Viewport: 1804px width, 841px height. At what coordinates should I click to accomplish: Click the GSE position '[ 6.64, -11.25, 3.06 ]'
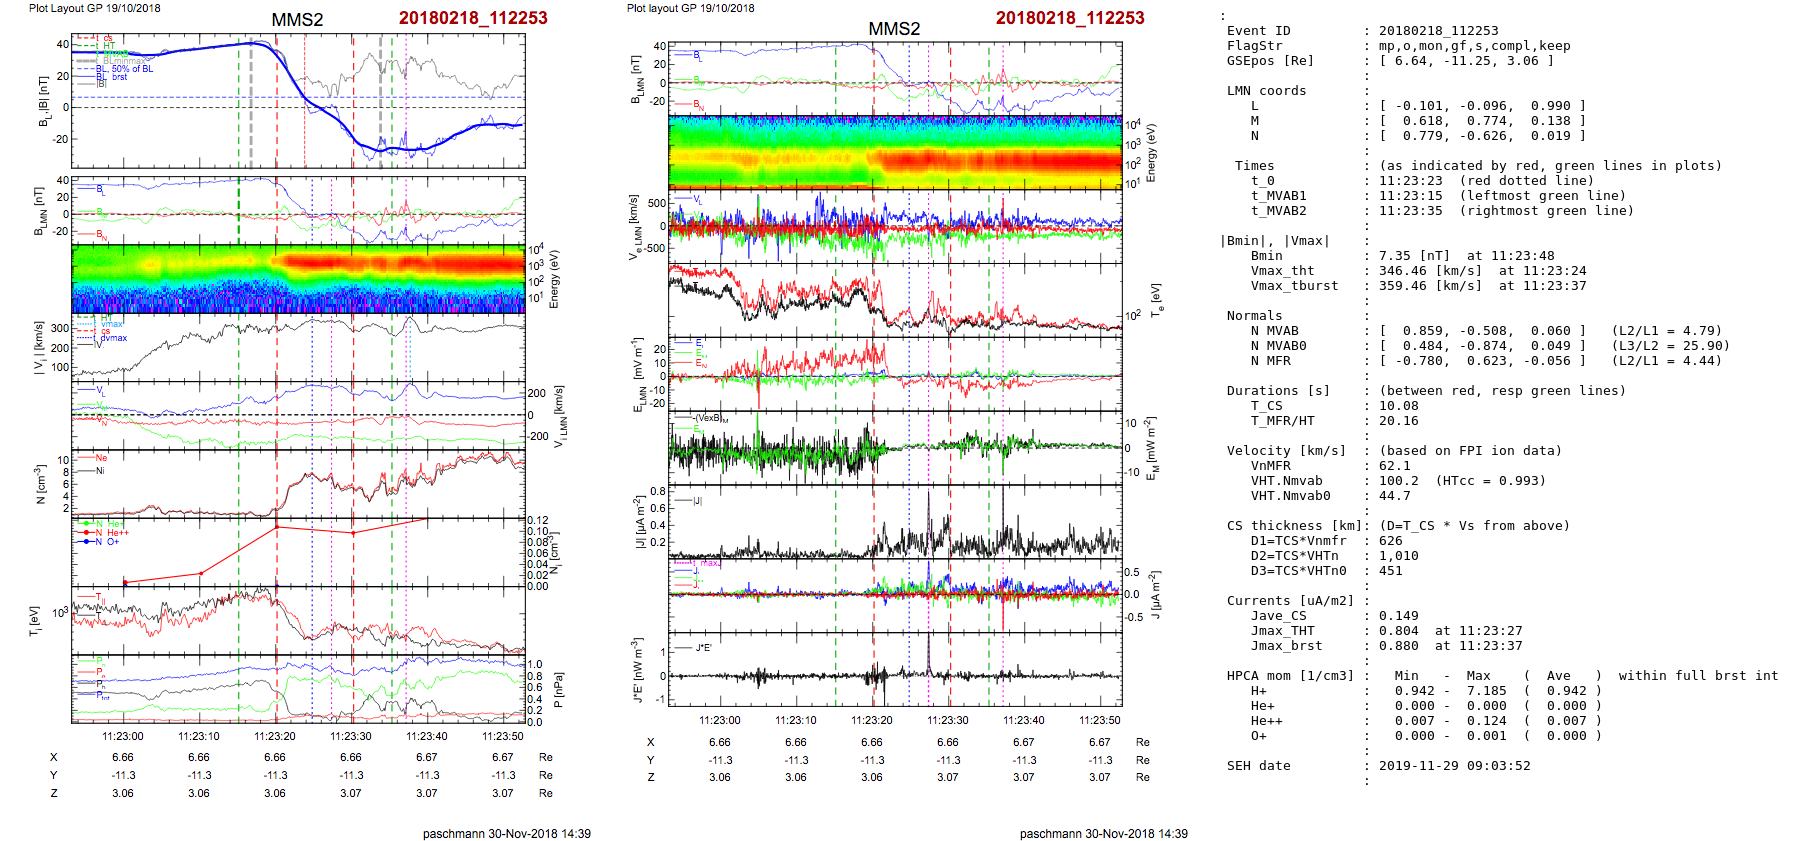pyautogui.click(x=1467, y=61)
